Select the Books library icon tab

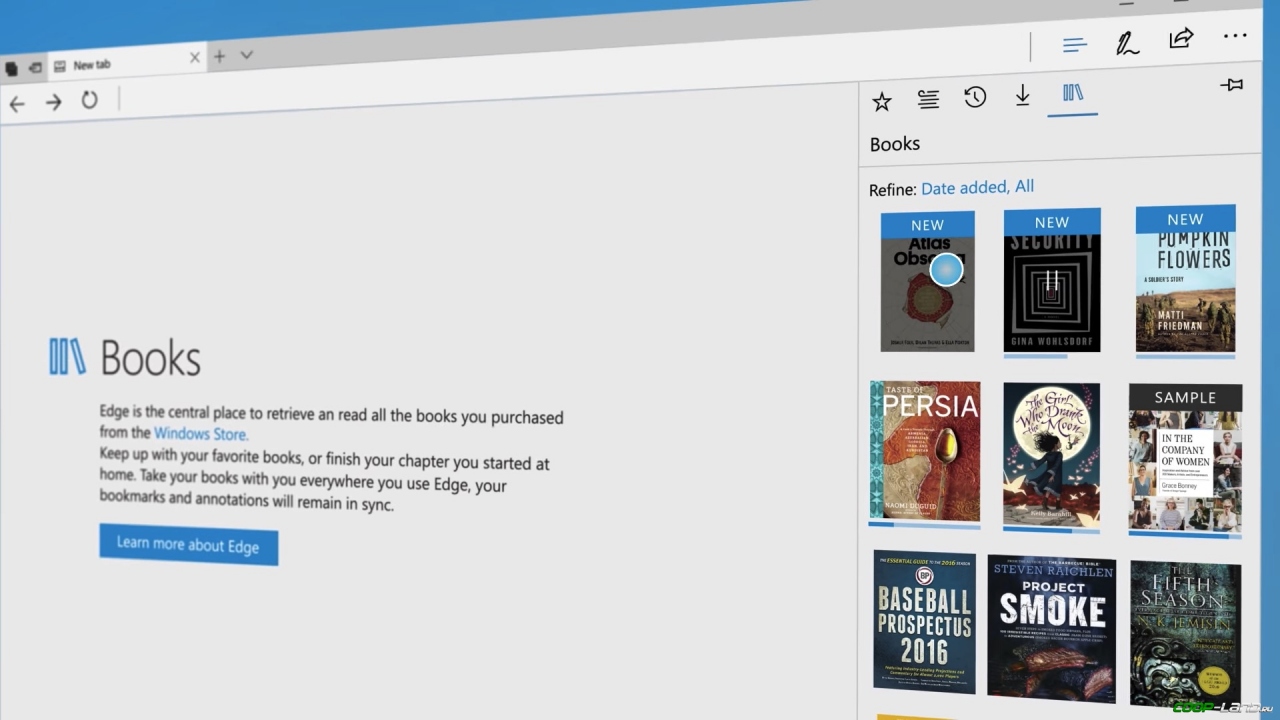point(1073,93)
